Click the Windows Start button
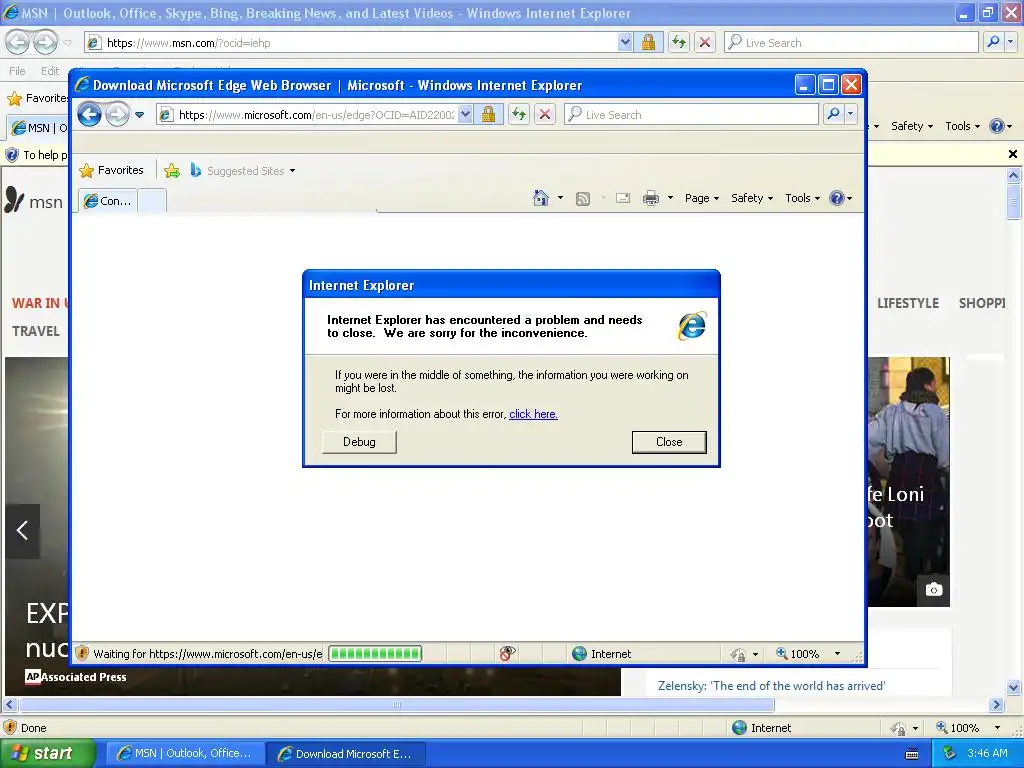Screen dimensions: 1024x768 (x=47, y=753)
